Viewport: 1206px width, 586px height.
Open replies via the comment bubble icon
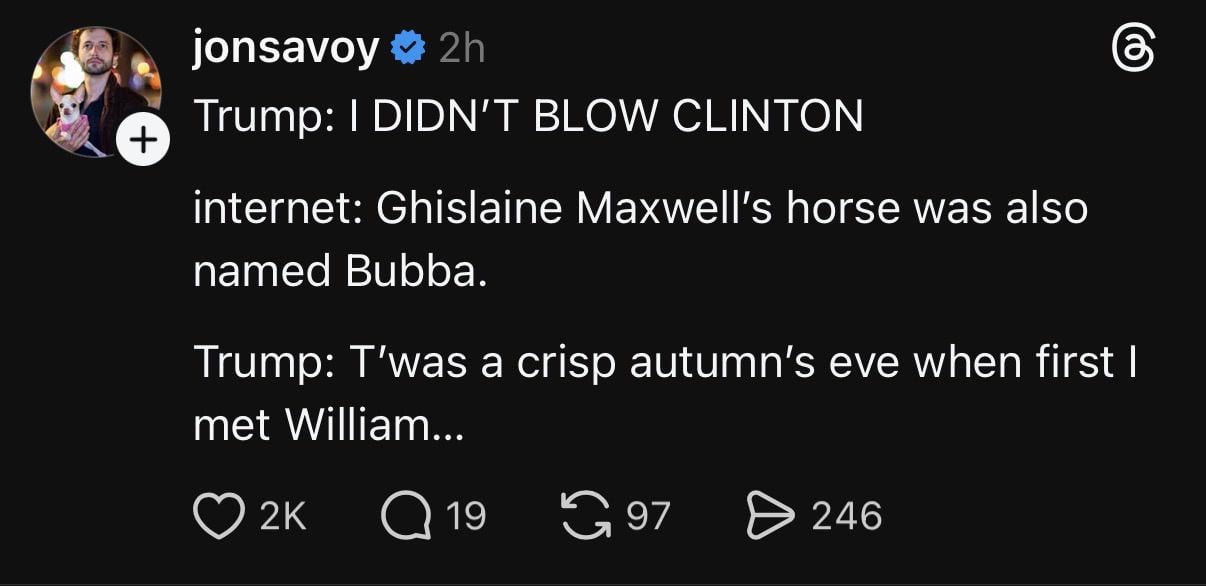(x=406, y=516)
